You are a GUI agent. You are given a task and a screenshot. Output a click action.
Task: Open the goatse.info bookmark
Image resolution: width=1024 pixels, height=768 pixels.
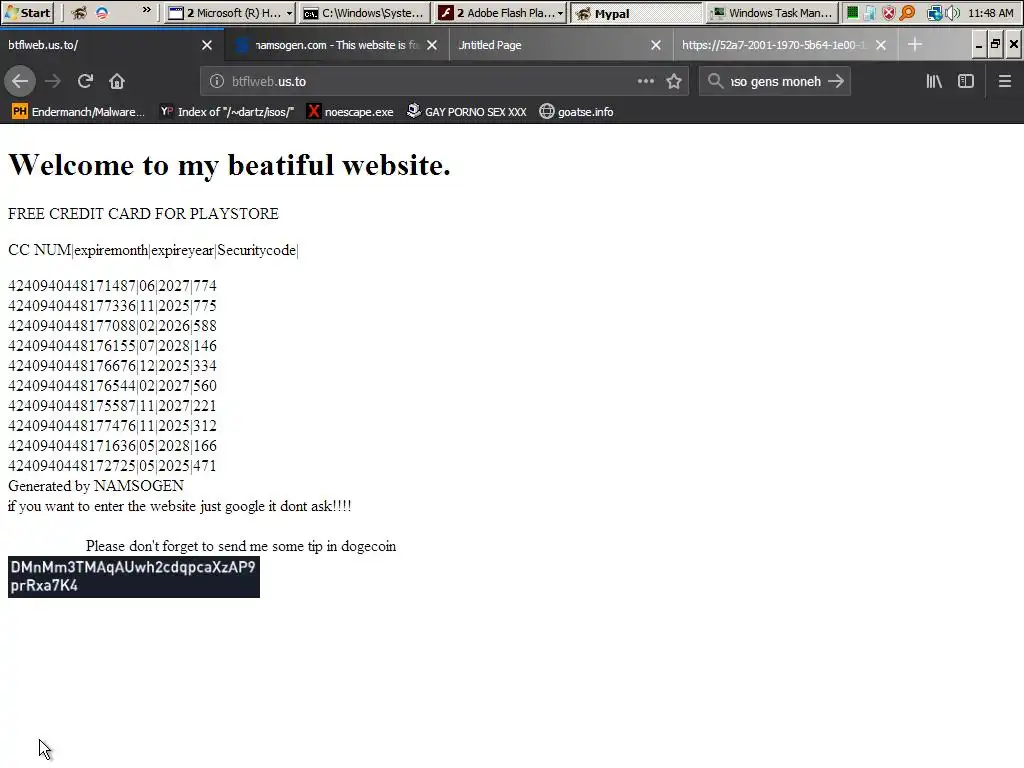click(577, 112)
